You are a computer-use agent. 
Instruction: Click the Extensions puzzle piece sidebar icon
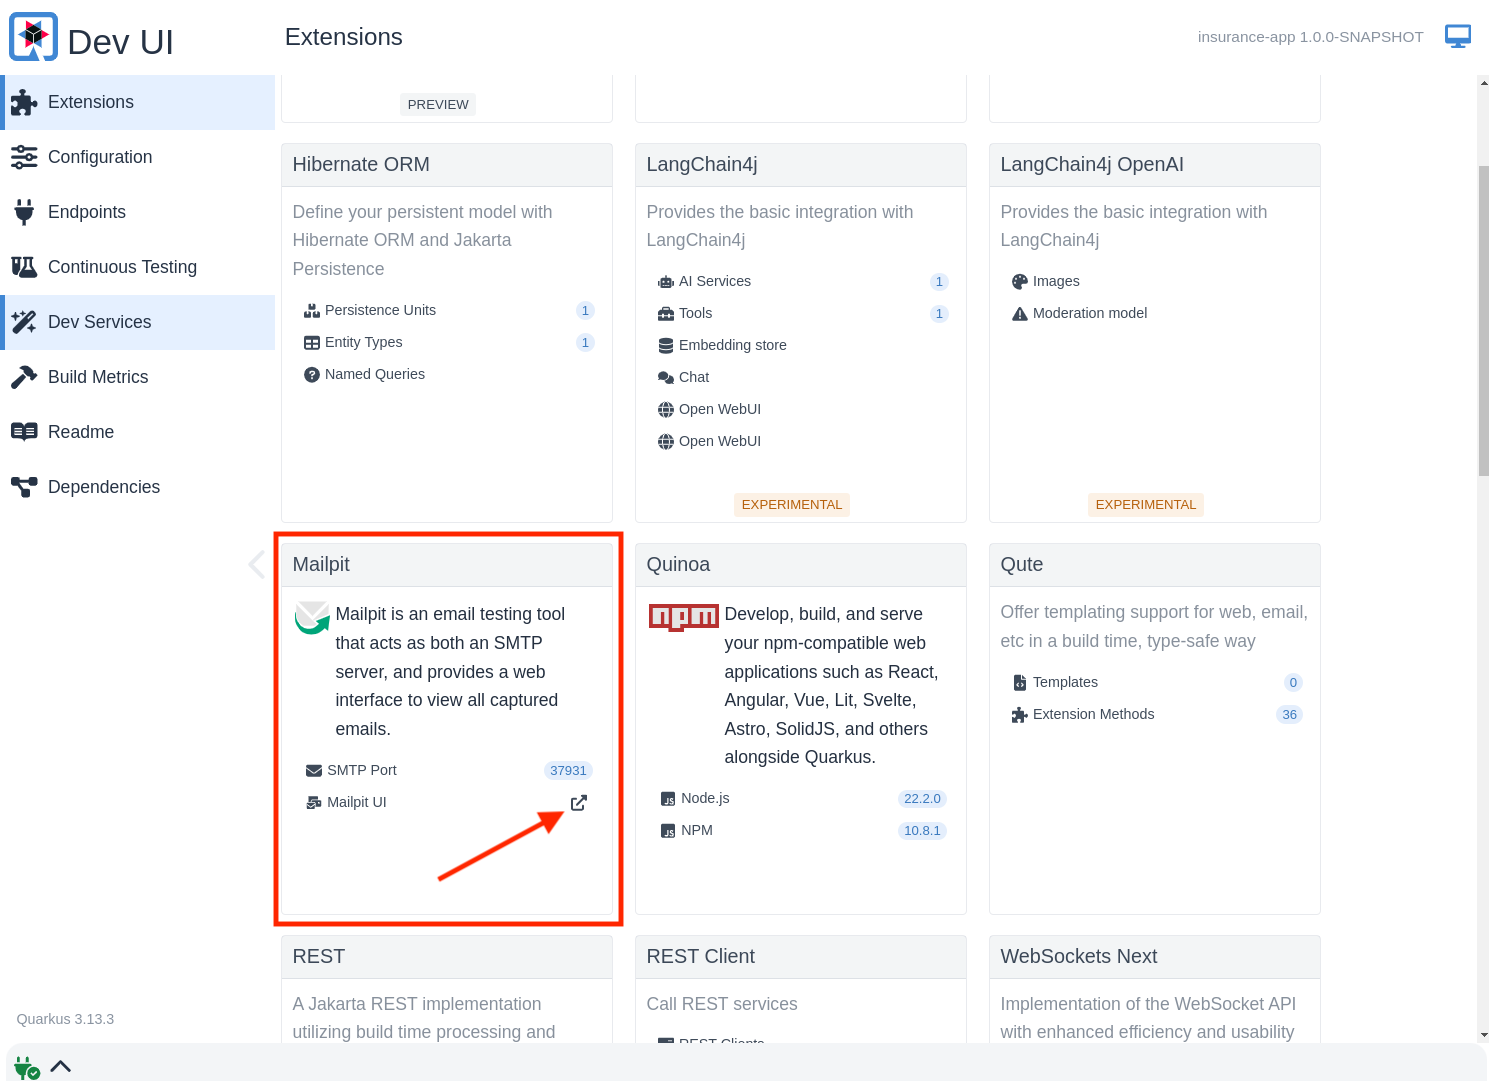[x=24, y=103]
